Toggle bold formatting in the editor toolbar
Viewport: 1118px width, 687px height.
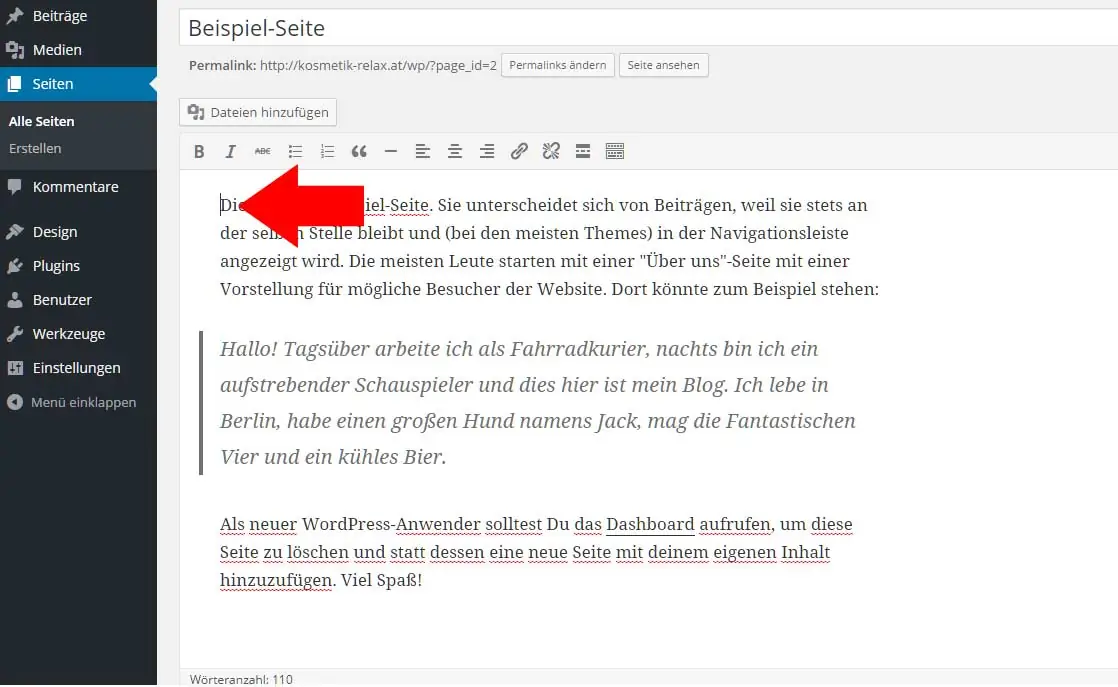pos(199,151)
